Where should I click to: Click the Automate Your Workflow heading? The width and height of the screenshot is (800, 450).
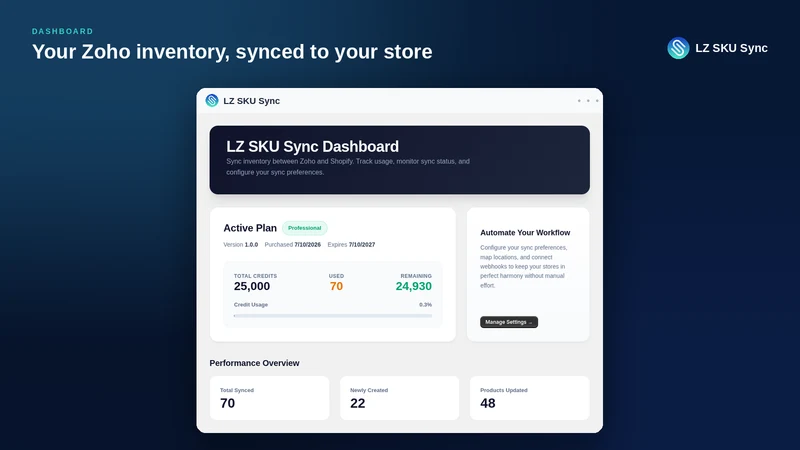pos(525,233)
